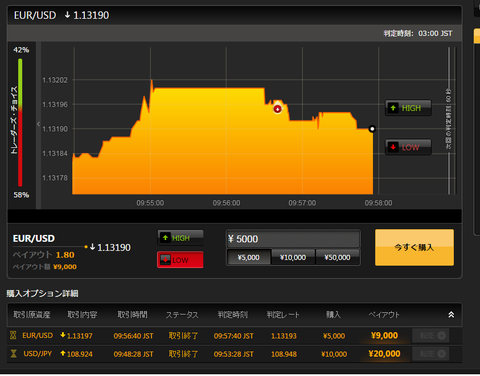Click the 判定レート column header
The height and width of the screenshot is (376, 480).
tap(283, 315)
